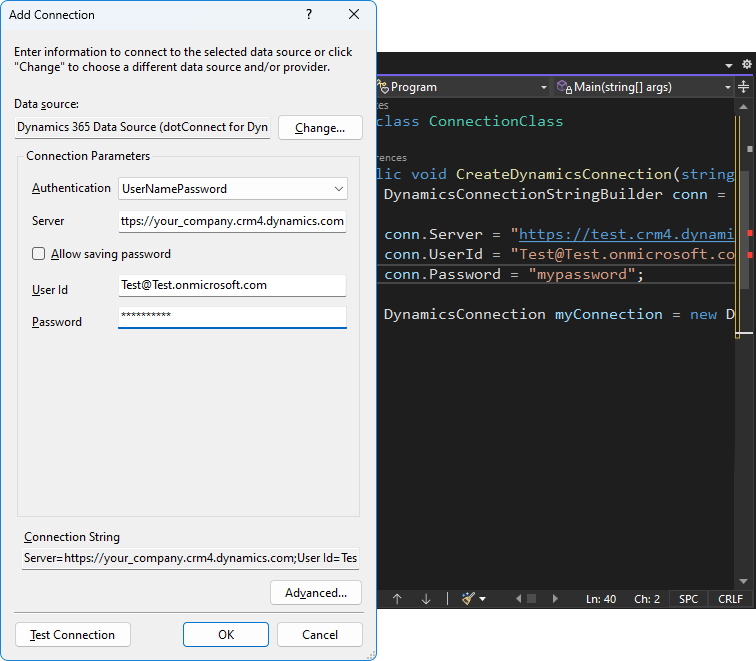Viewport: 756px width, 661px height.
Task: Click the Change... data source button
Action: (320, 128)
